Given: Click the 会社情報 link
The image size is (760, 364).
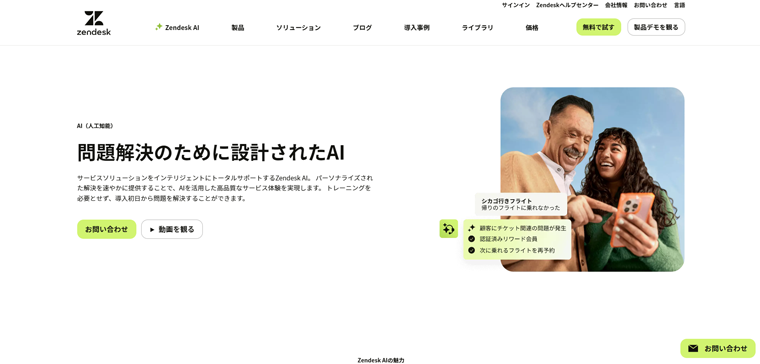Looking at the screenshot, I should 616,5.
